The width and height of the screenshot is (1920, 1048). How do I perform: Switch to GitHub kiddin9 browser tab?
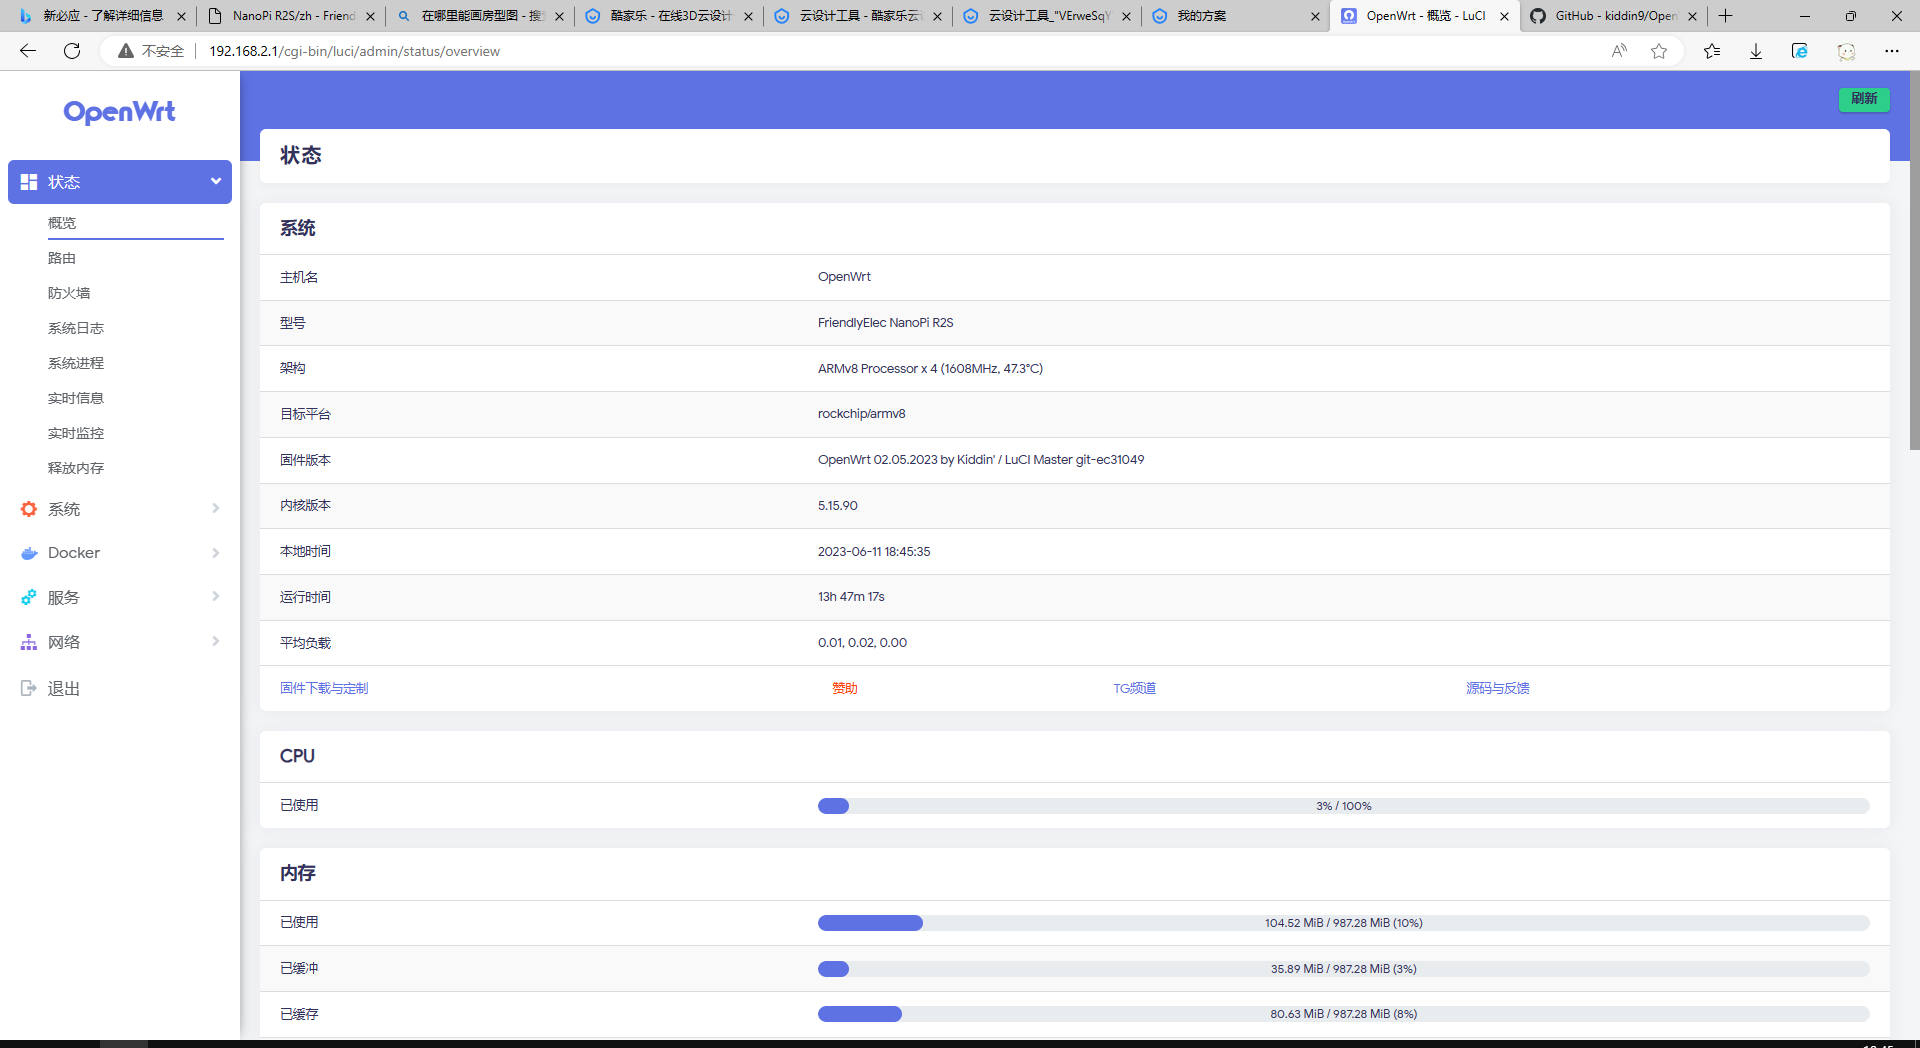pyautogui.click(x=1614, y=16)
